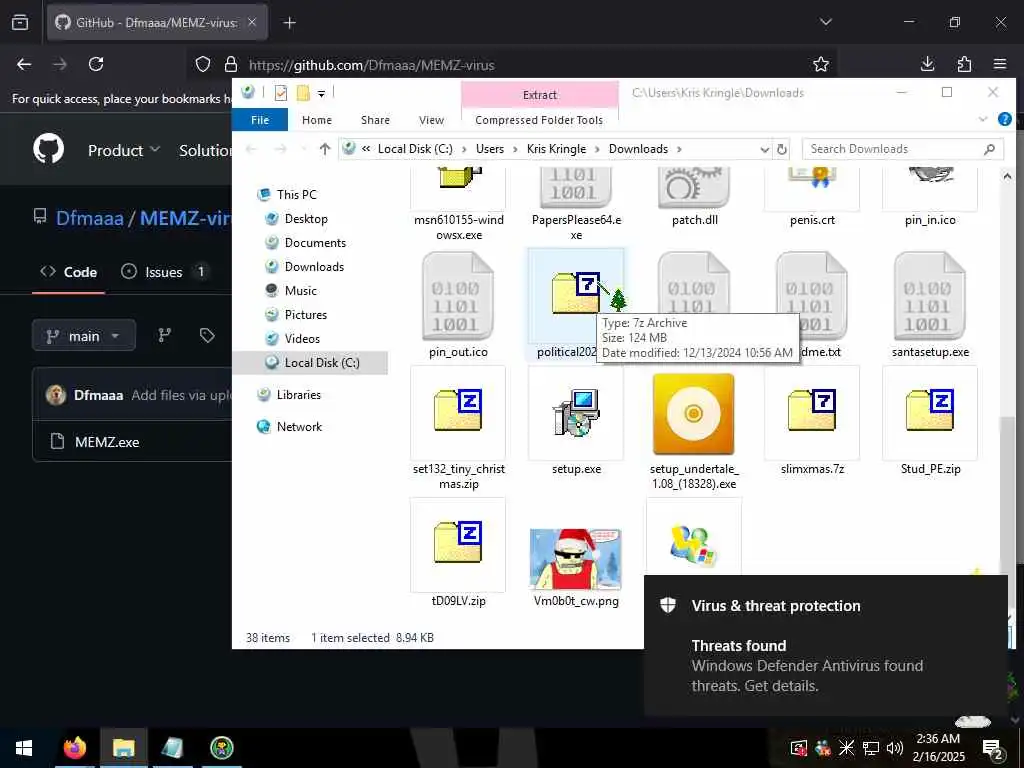Open Desktop in navigation pane
Screen dimensions: 1024x768
pyautogui.click(x=306, y=219)
